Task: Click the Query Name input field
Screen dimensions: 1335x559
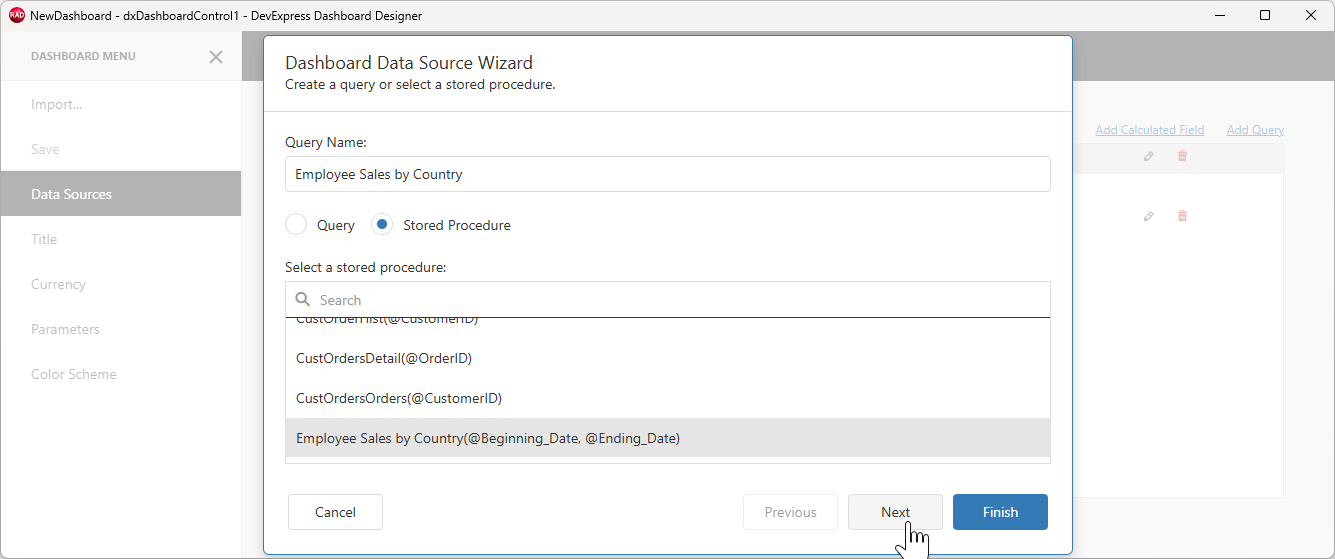Action: click(668, 174)
